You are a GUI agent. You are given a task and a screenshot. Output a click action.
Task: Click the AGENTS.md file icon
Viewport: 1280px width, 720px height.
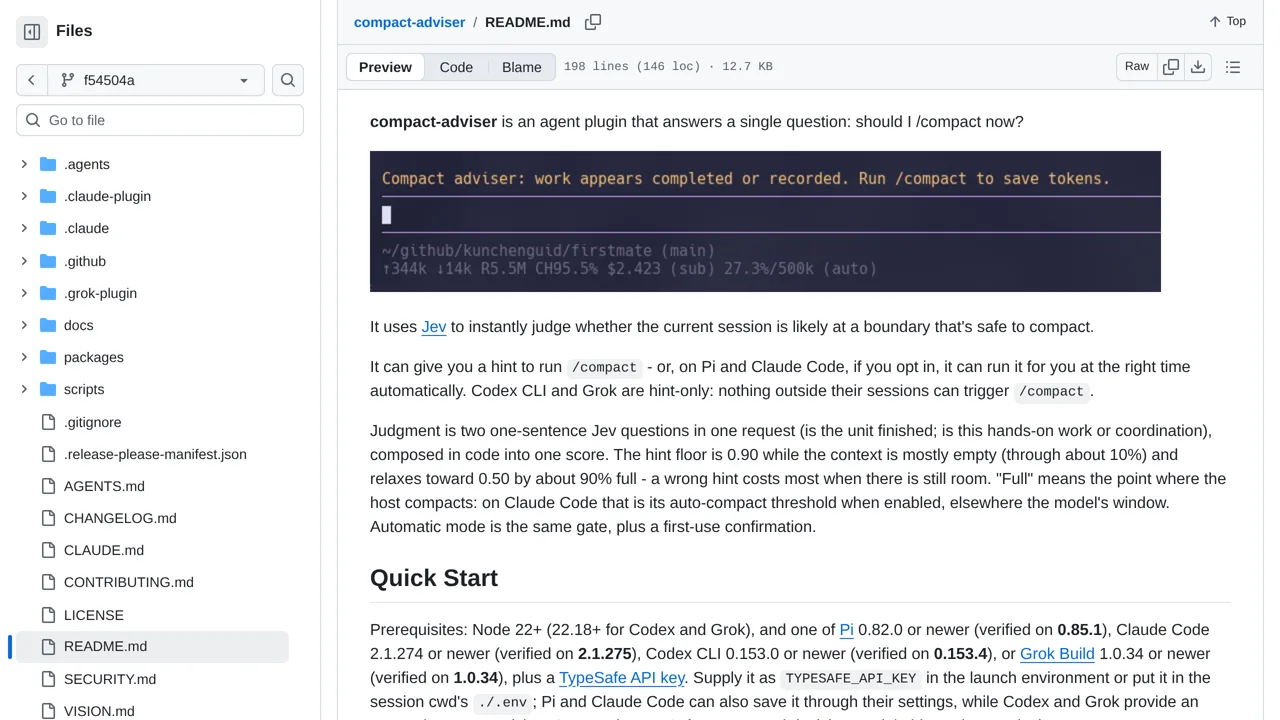[x=48, y=486]
